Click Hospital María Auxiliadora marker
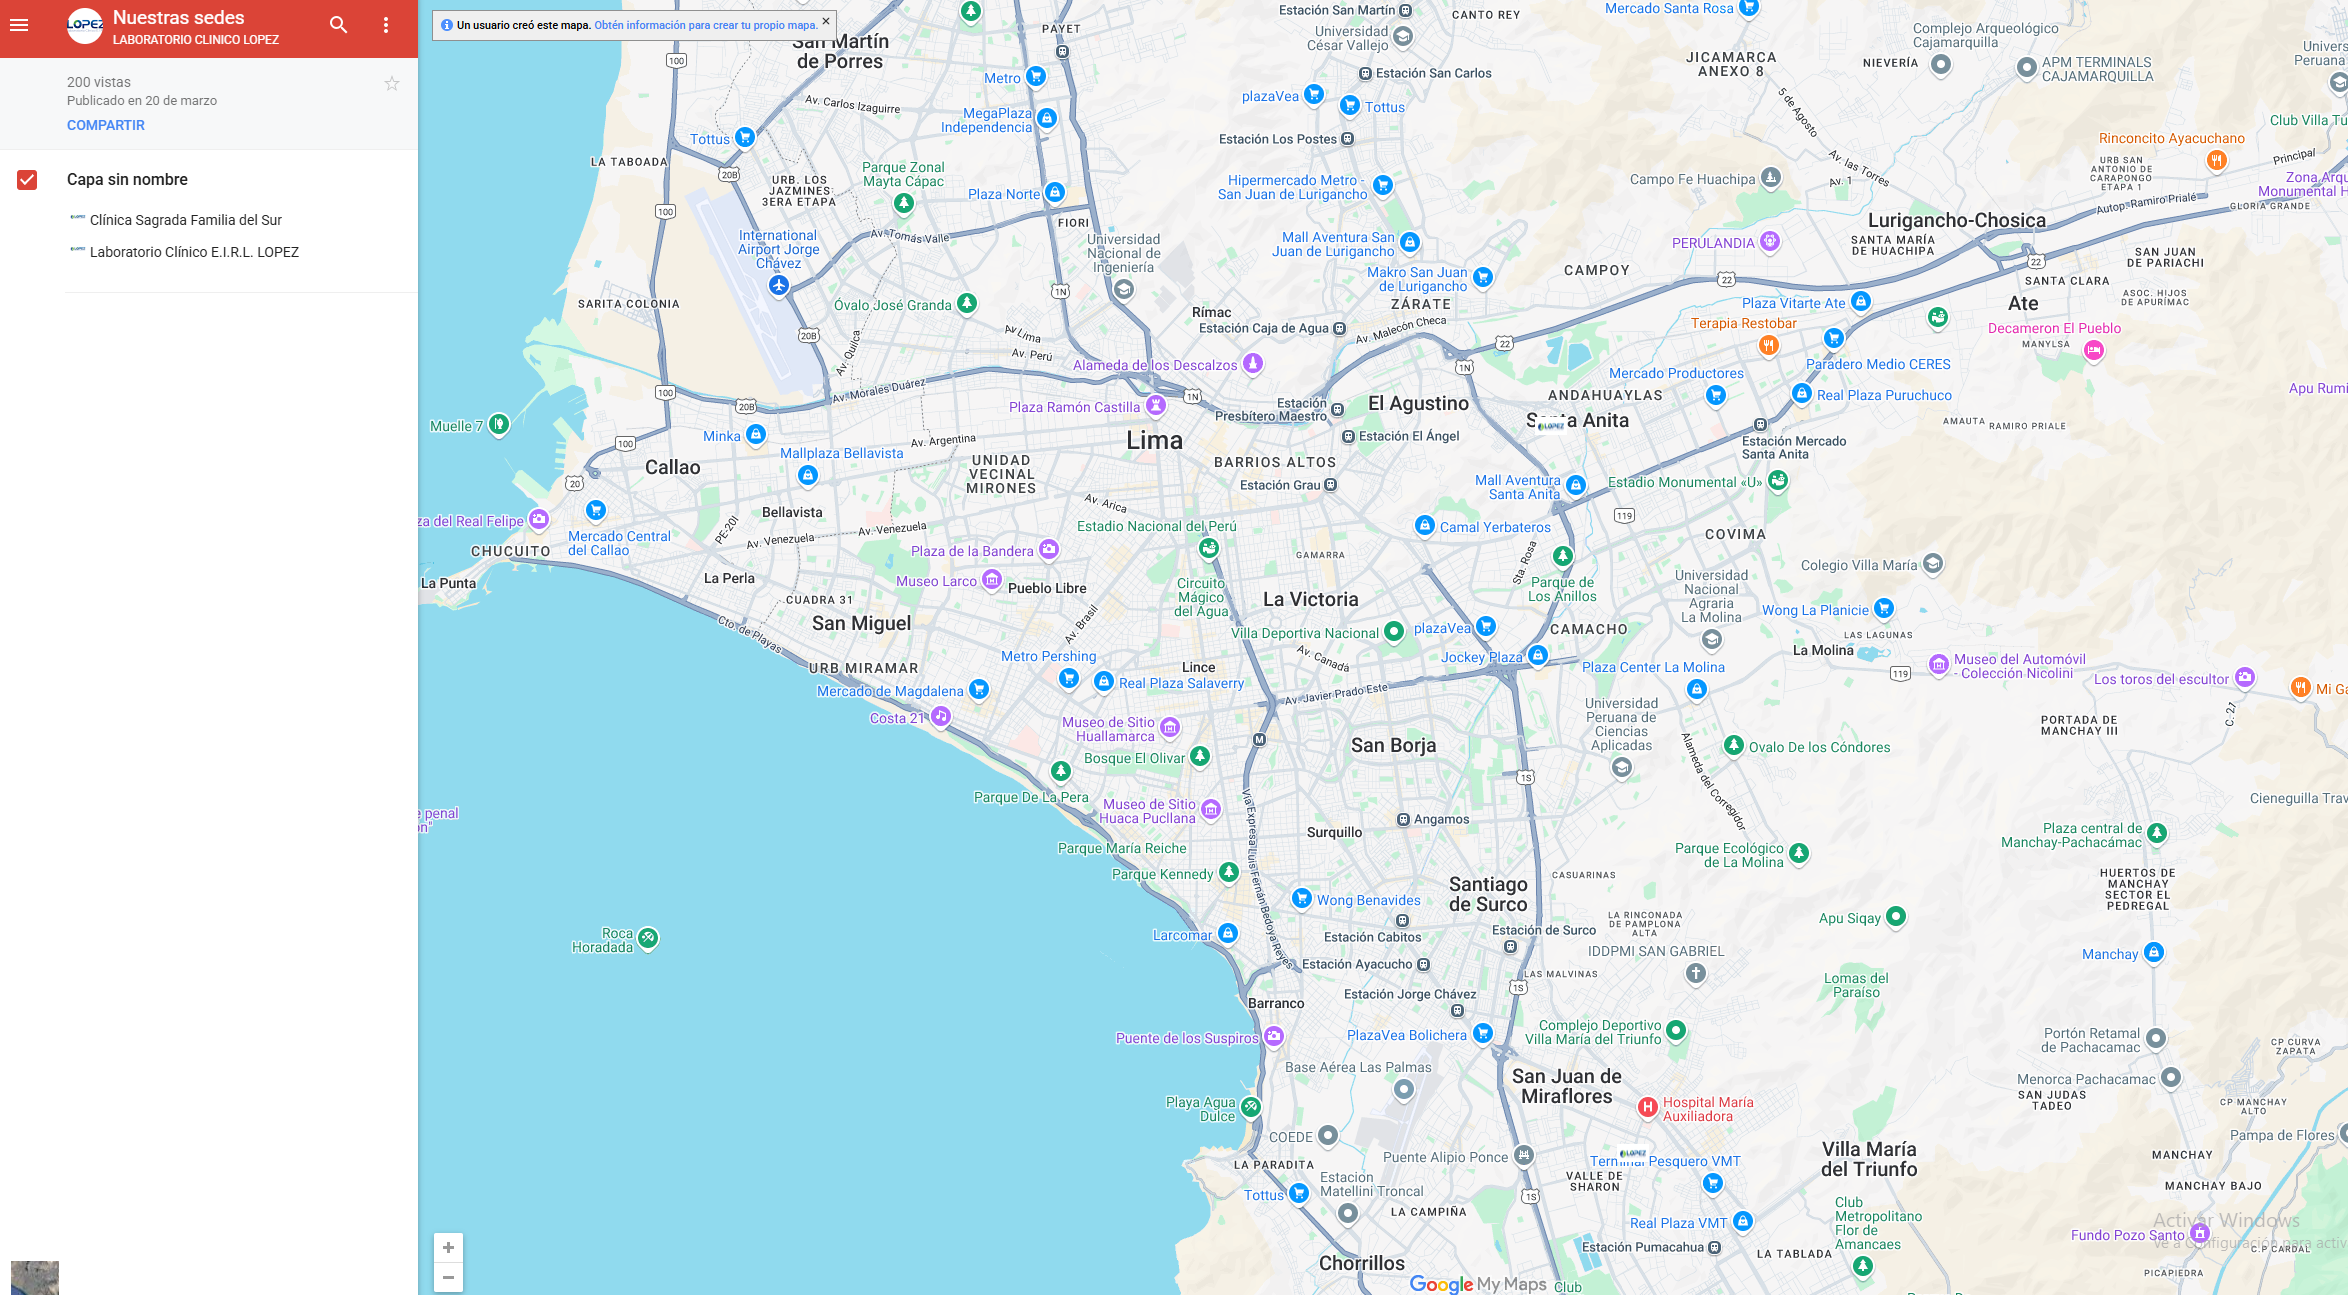The width and height of the screenshot is (2348, 1295). click(1647, 1107)
